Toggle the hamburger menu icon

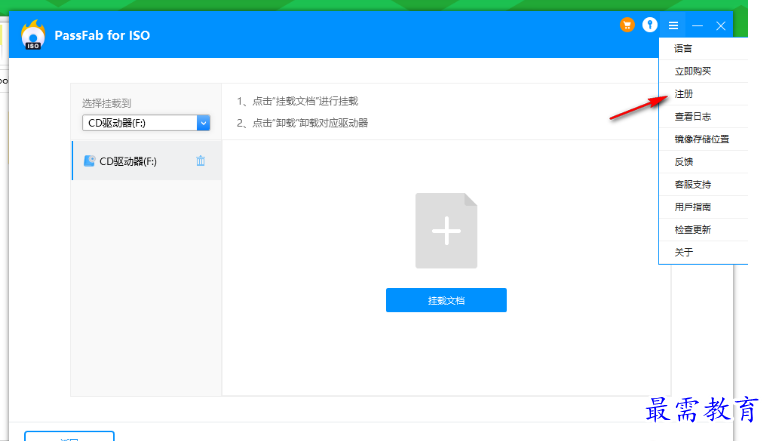(x=673, y=25)
